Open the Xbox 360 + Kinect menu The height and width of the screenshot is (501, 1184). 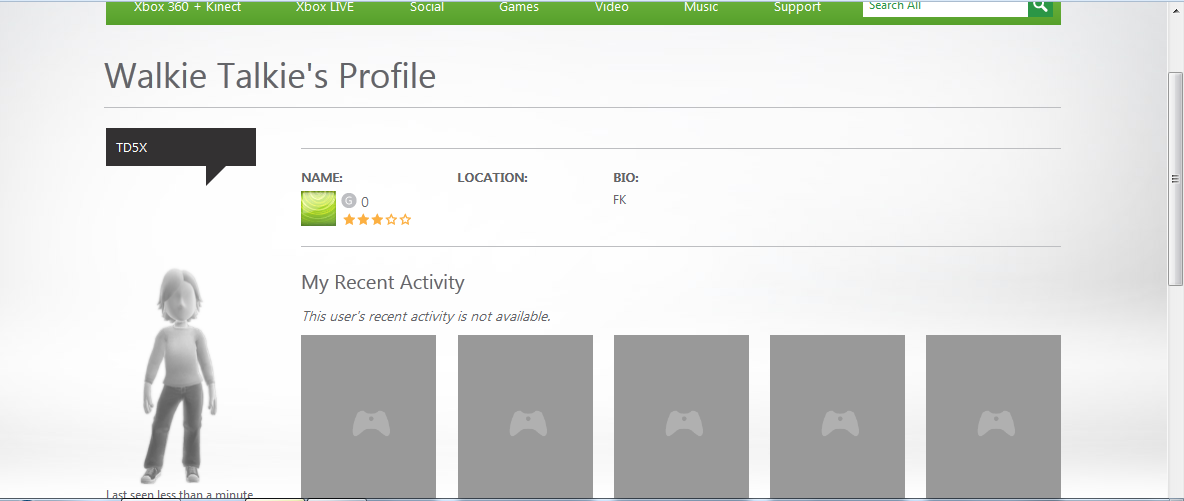187,7
